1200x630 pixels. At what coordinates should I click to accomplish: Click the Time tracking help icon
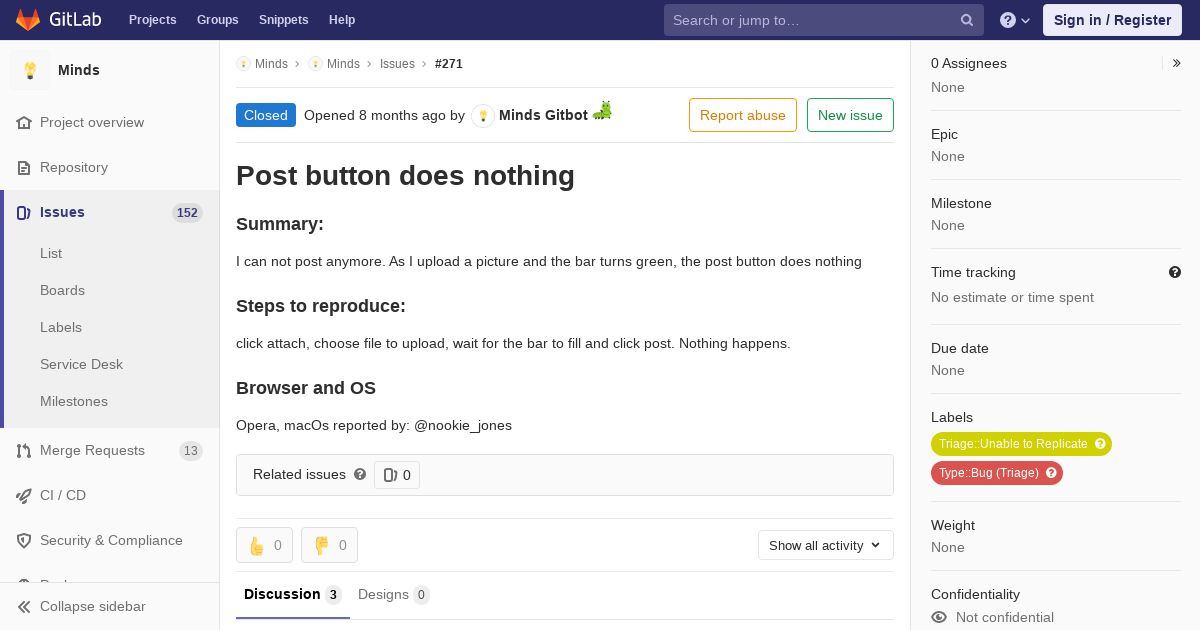coord(1175,272)
